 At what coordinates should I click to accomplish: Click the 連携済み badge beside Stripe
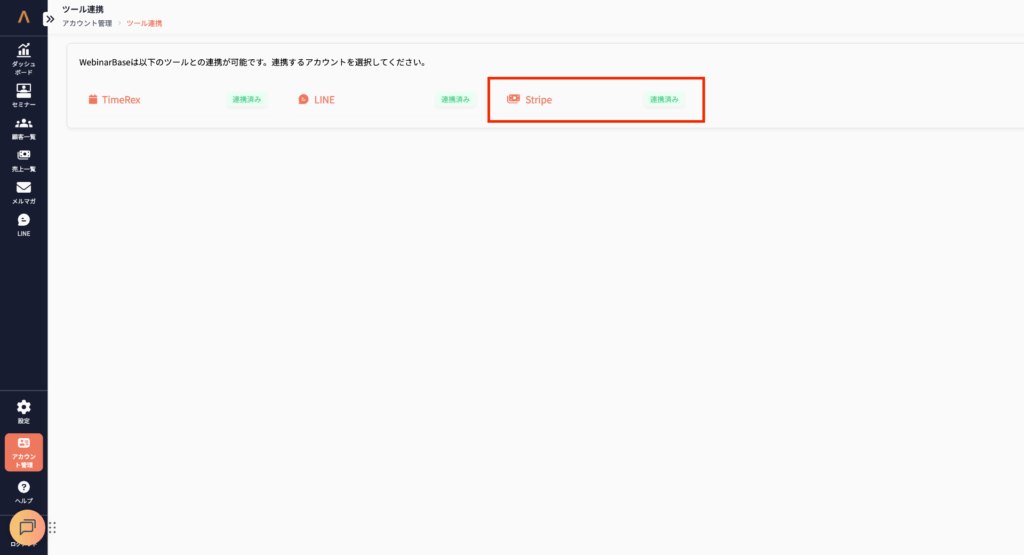tap(664, 100)
